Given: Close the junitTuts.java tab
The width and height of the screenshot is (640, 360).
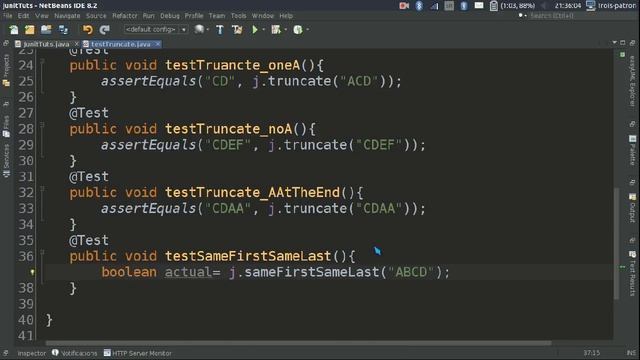Looking at the screenshot, I should tap(76, 44).
